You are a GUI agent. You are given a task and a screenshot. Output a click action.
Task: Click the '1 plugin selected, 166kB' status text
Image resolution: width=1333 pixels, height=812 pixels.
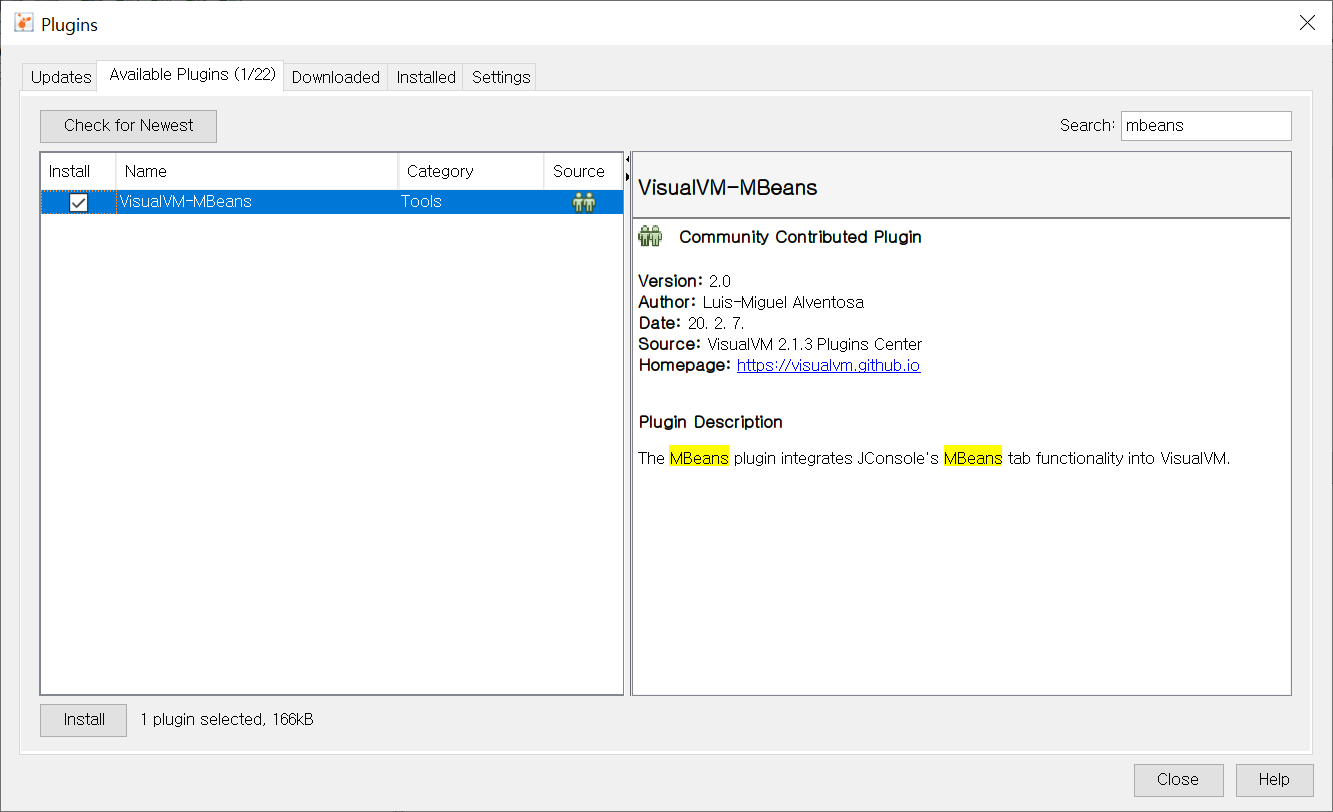pos(227,719)
